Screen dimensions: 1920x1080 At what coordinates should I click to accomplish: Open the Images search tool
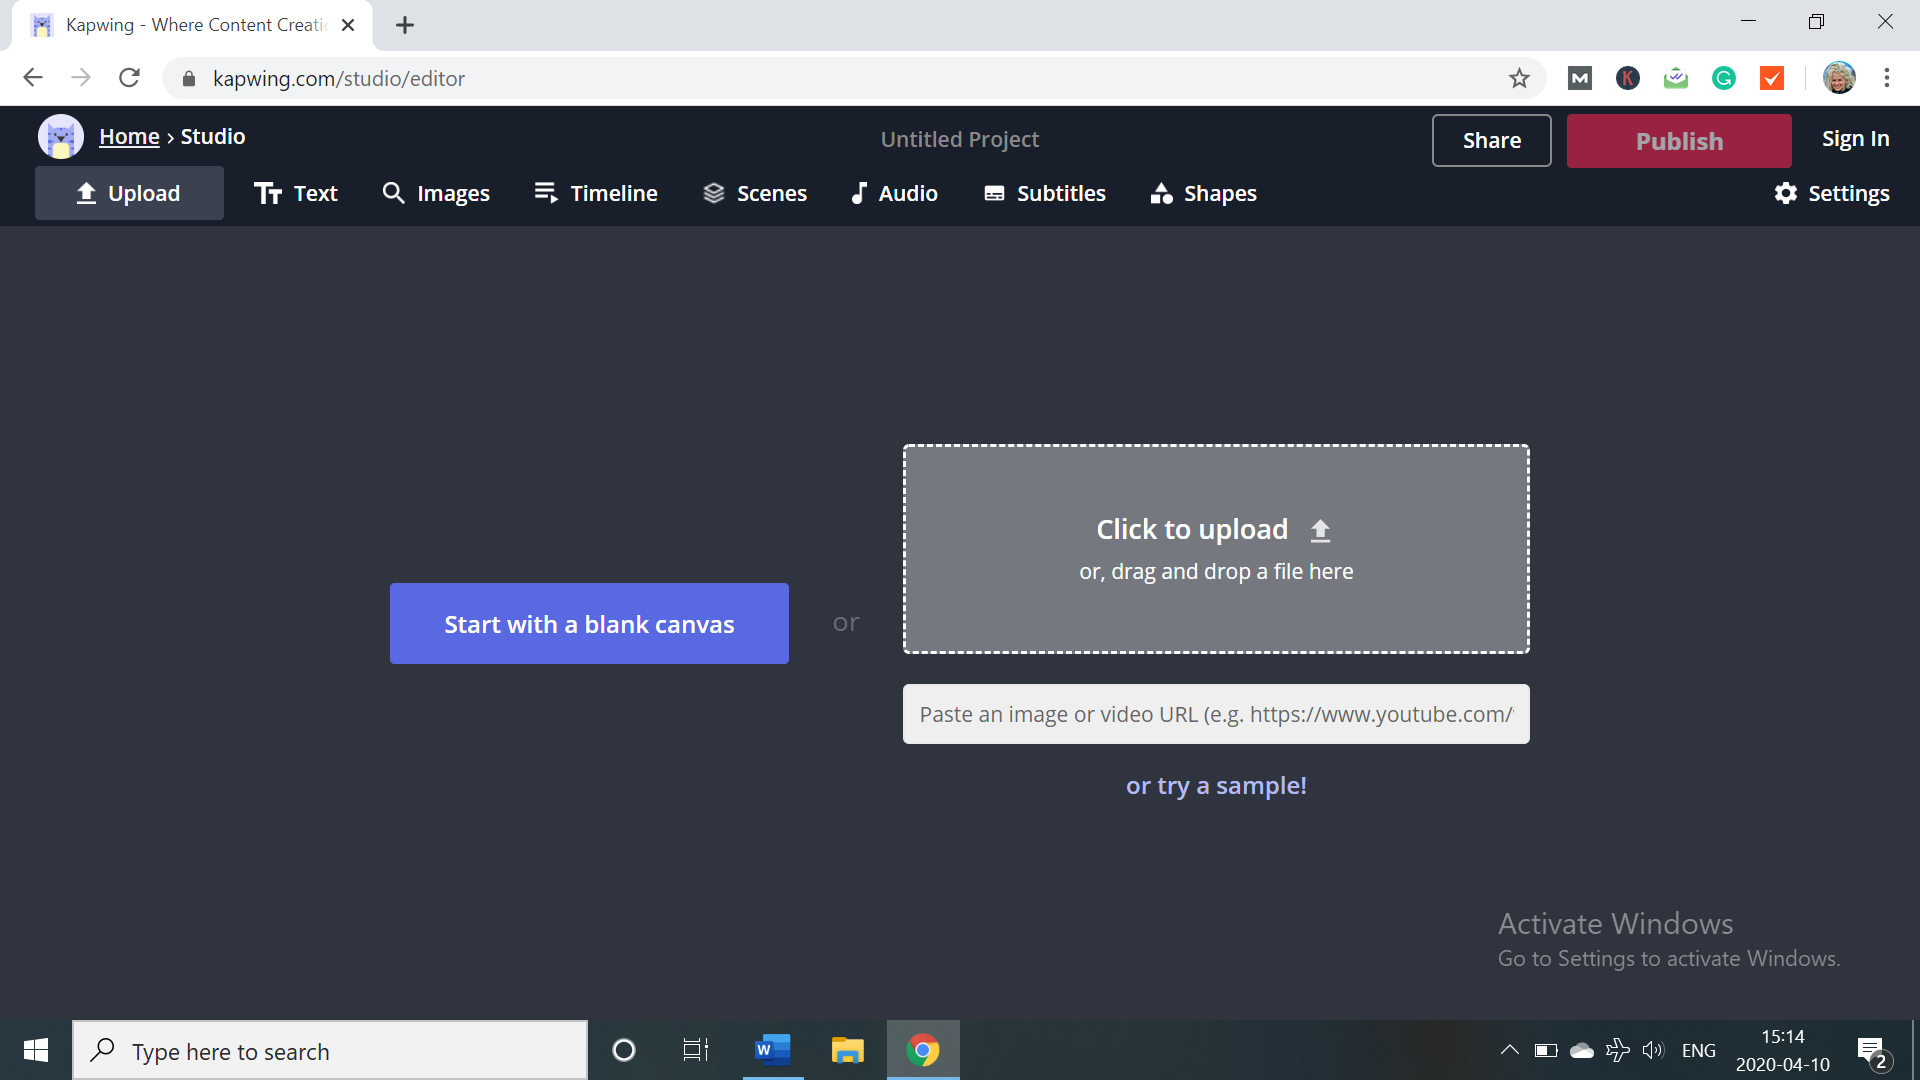(x=436, y=193)
